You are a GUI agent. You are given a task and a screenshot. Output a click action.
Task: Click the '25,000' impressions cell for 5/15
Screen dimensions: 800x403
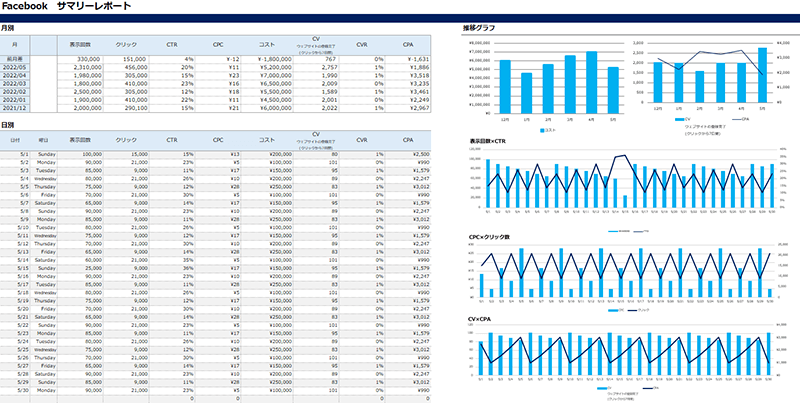80,268
